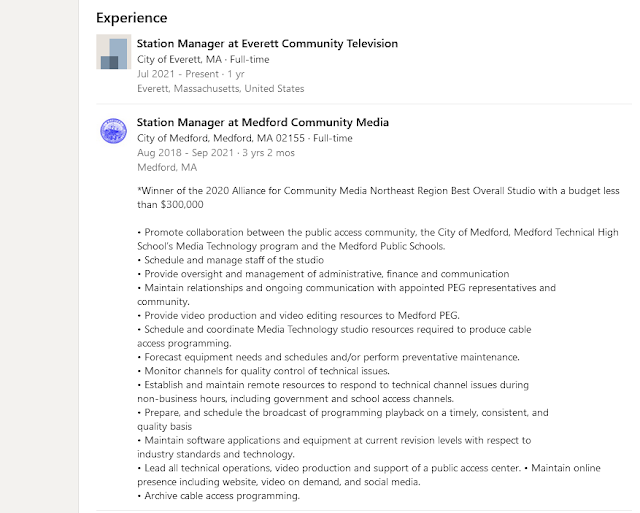The width and height of the screenshot is (640, 513).
Task: Click the Provide oversight and management bullet
Action: (x=323, y=274)
